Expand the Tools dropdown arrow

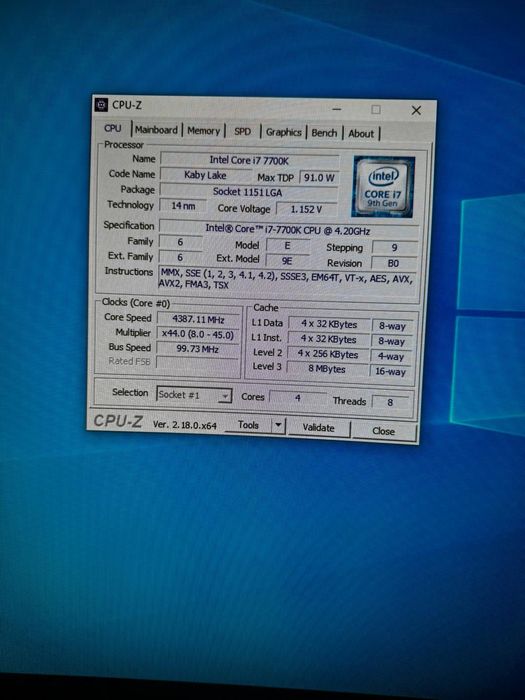(x=278, y=425)
